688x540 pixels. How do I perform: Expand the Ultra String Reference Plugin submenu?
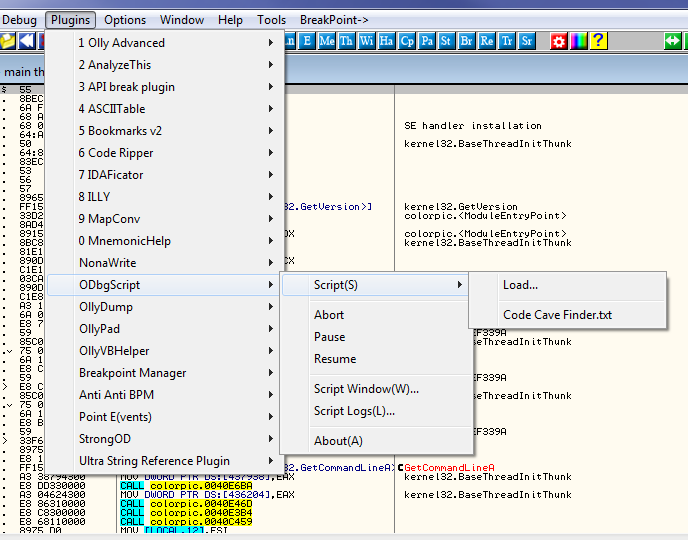[165, 461]
